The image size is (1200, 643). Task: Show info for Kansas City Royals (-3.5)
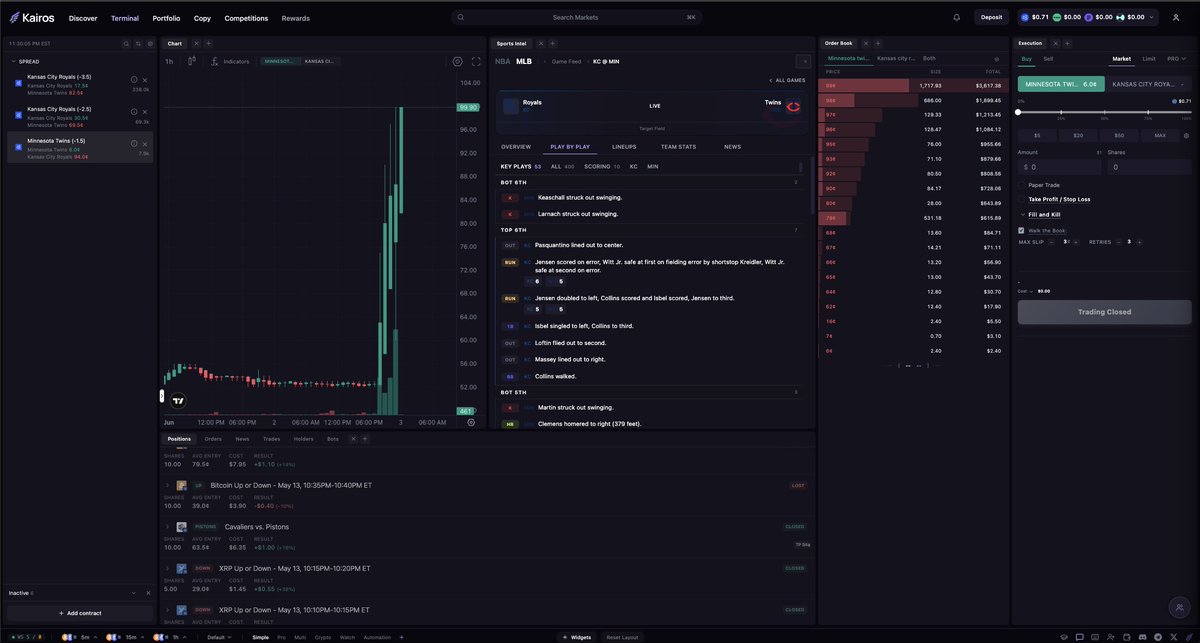[x=134, y=80]
